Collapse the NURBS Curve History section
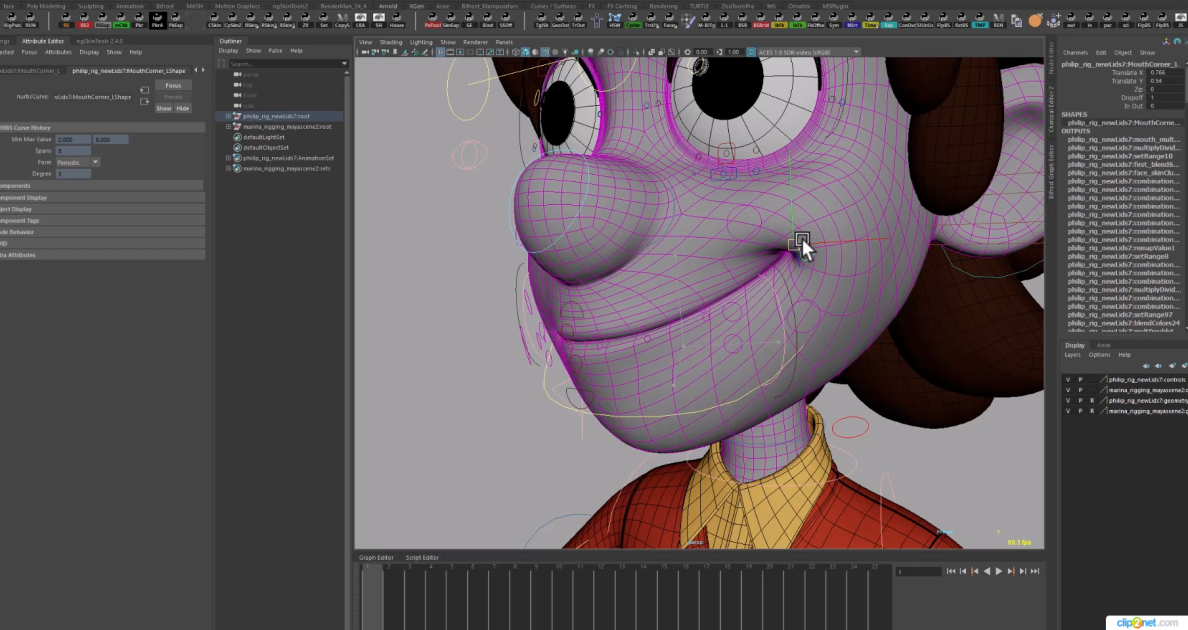Screen dimensions: 1188x630 point(102,128)
